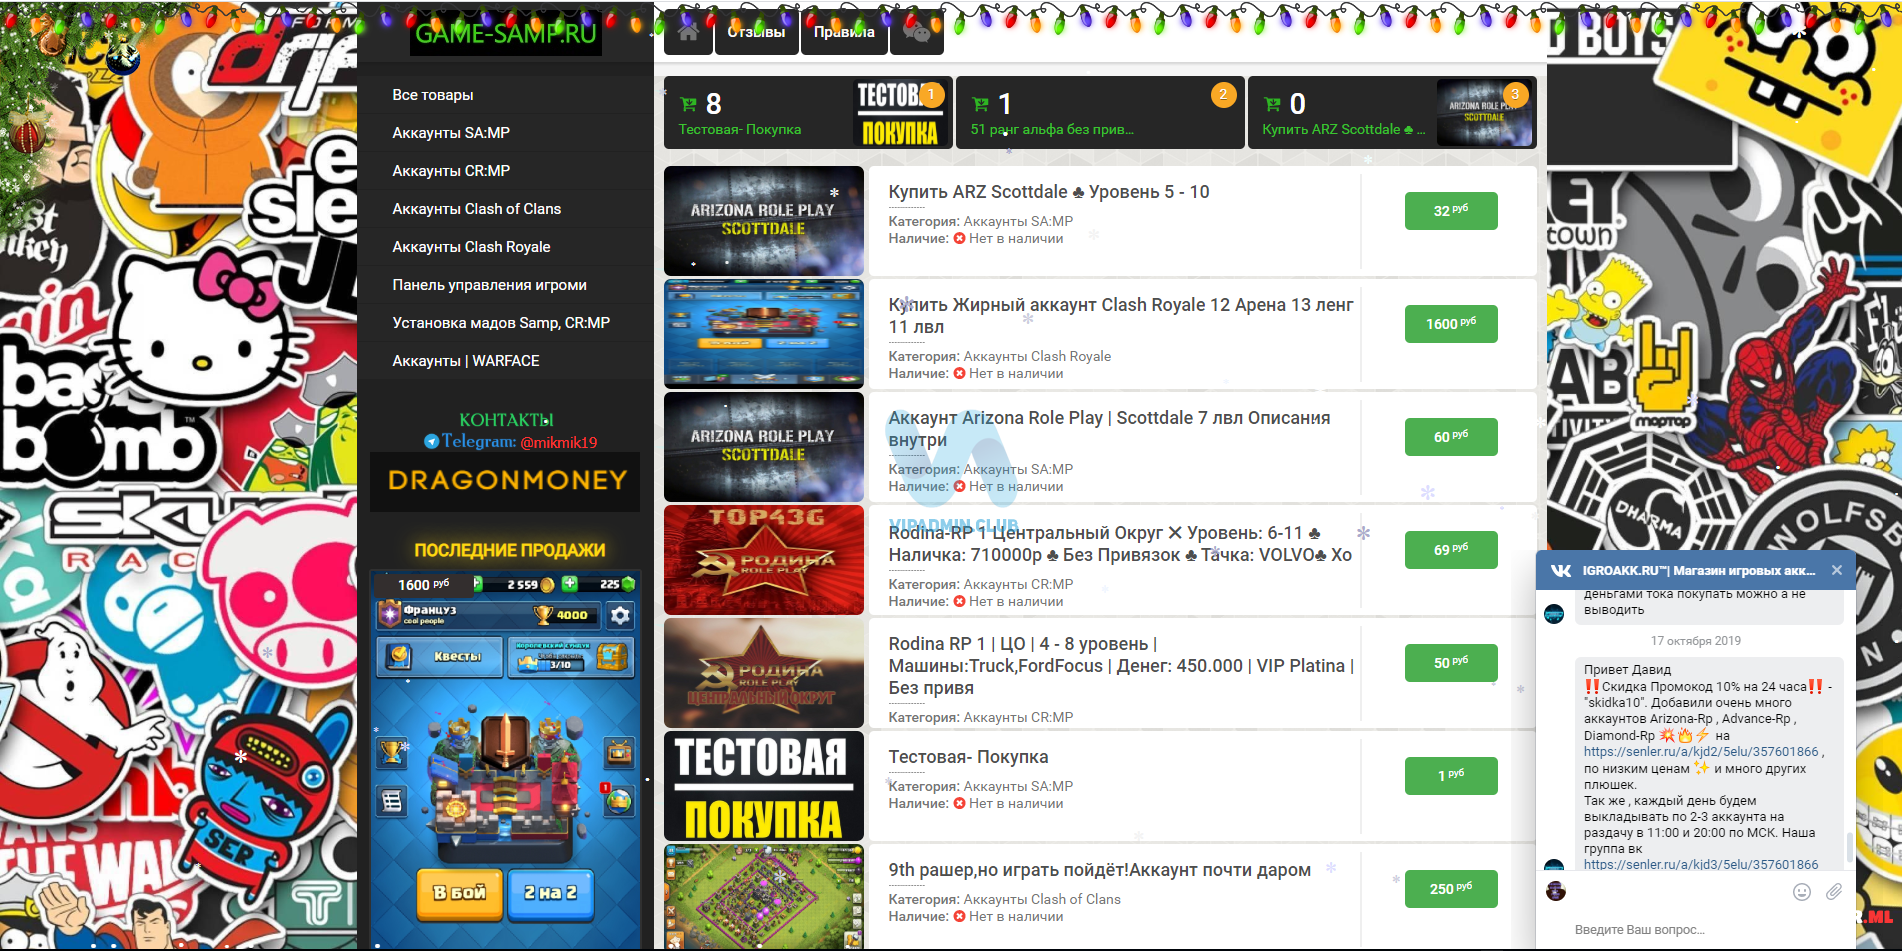Viewport: 1902px width, 951px height.
Task: Open senler.ru kjd2 link in chat
Action: pos(1701,752)
